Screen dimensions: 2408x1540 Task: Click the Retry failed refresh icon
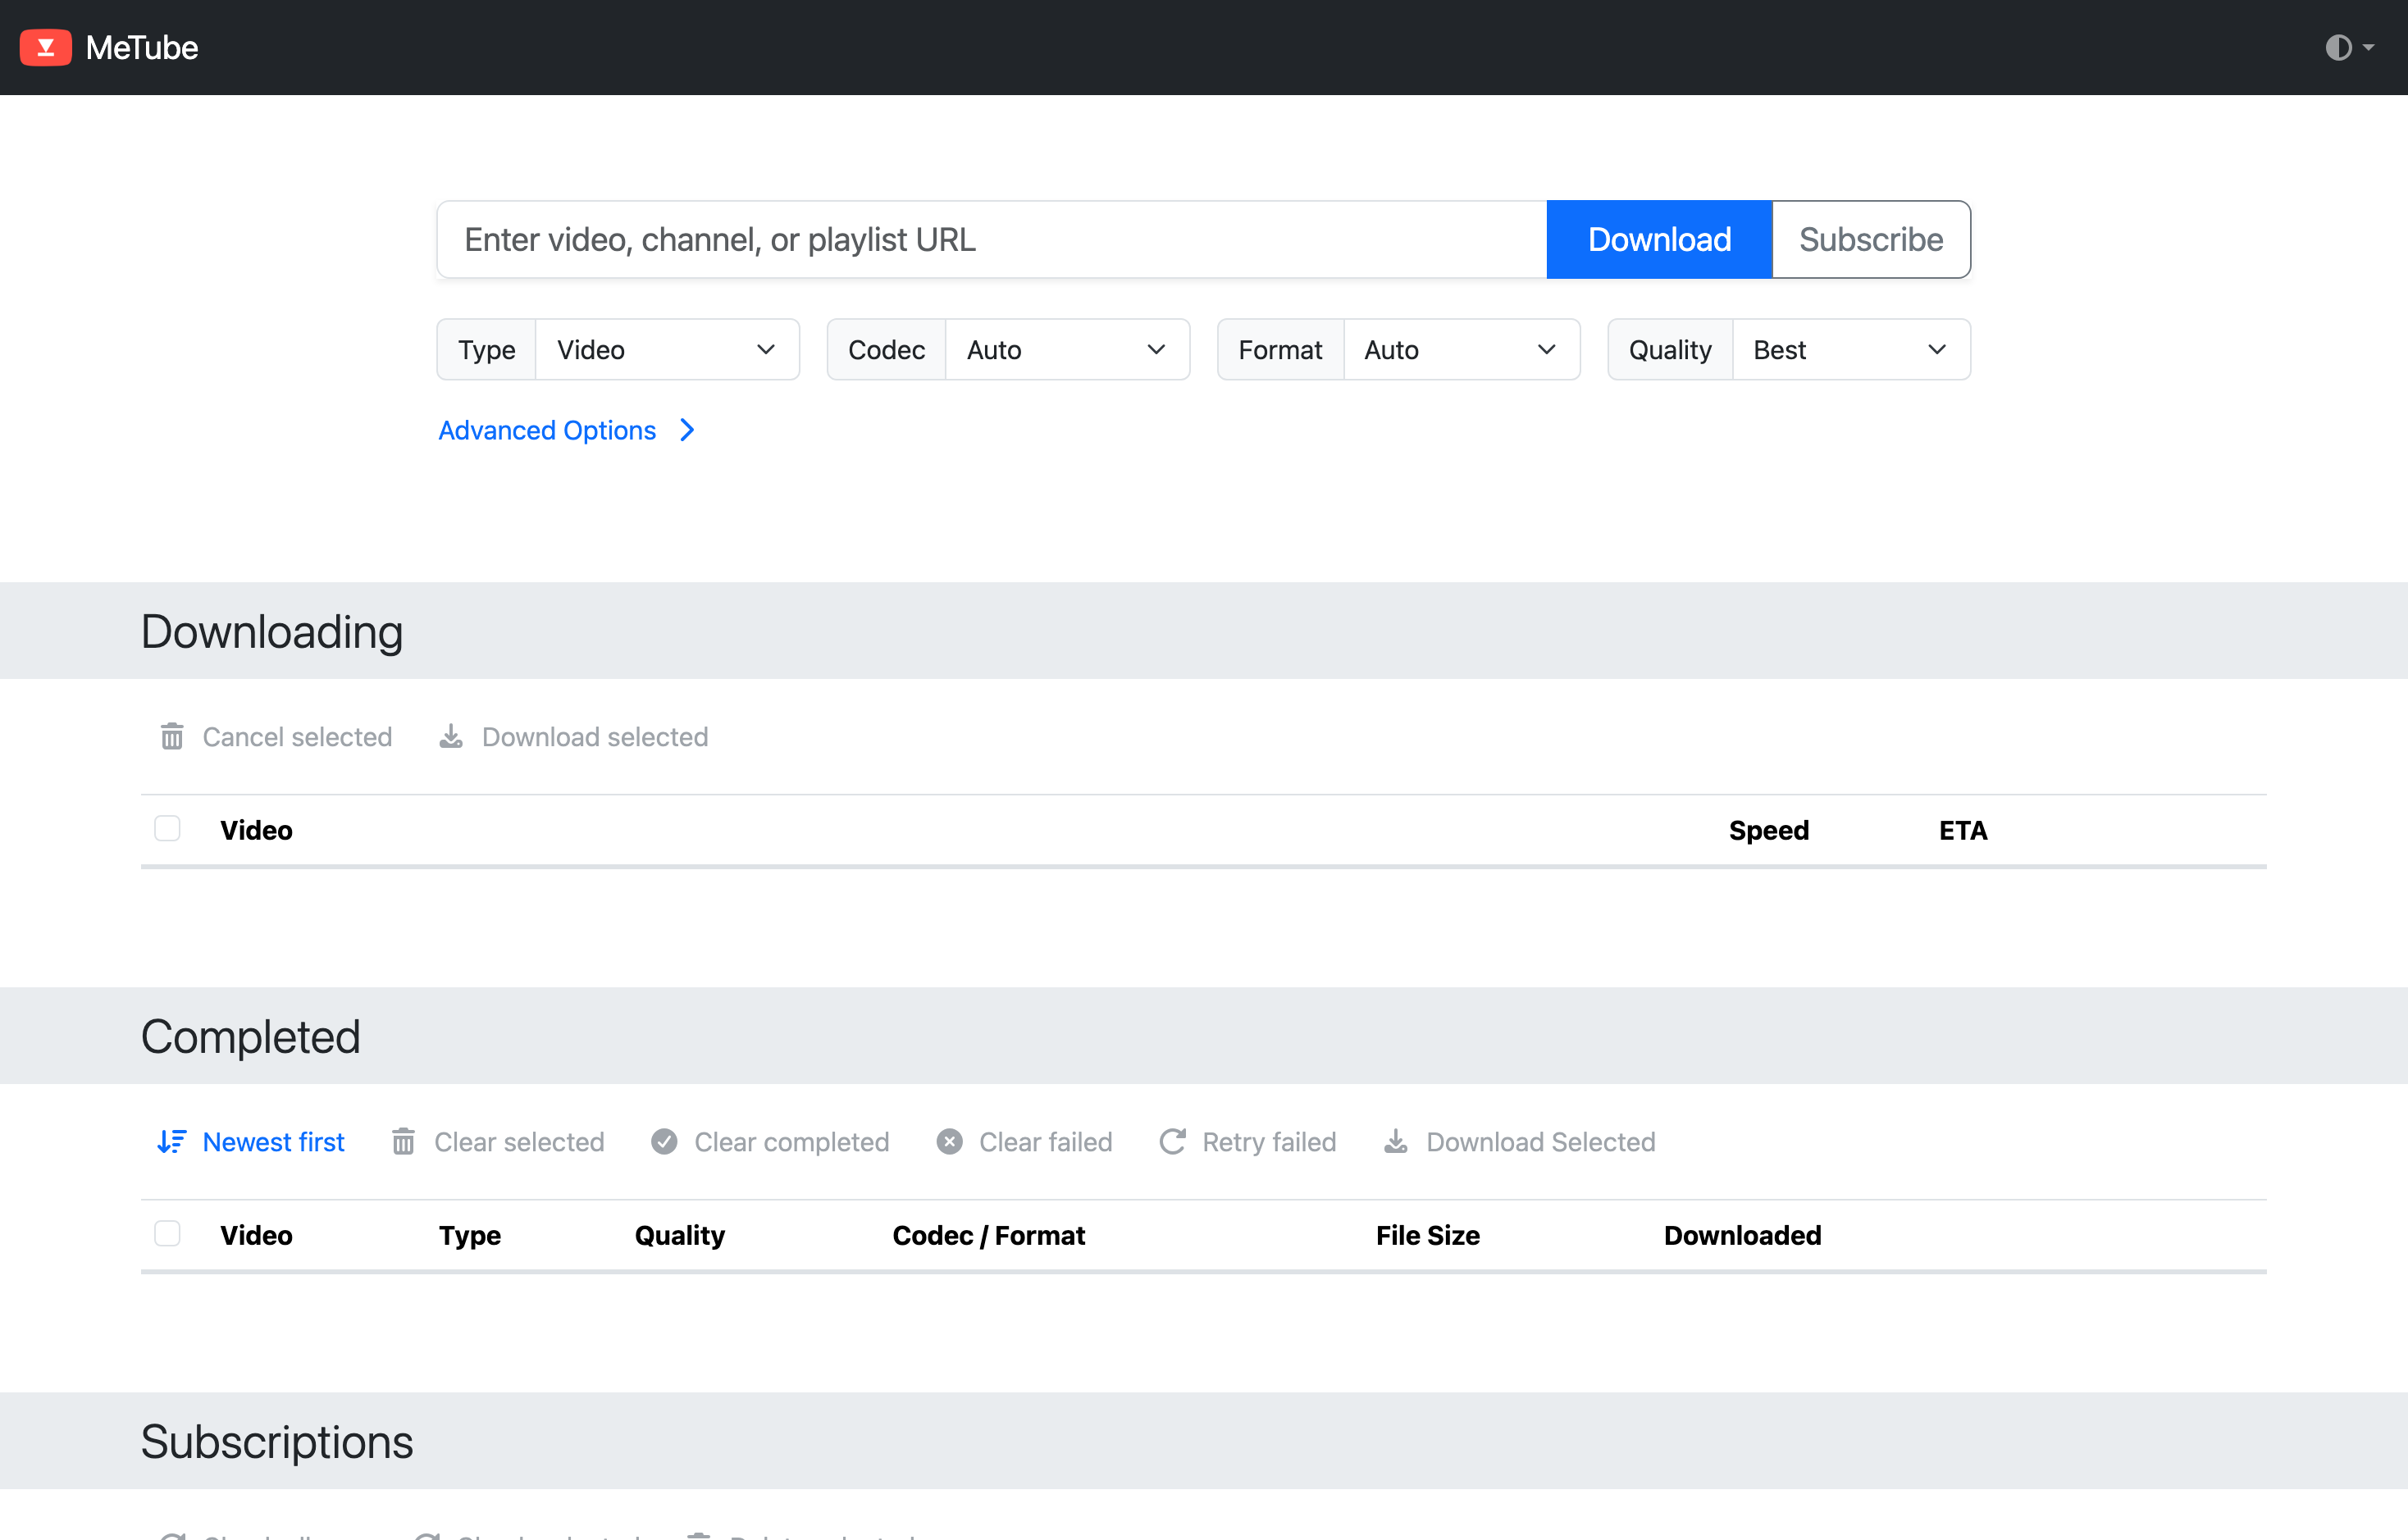1172,1142
